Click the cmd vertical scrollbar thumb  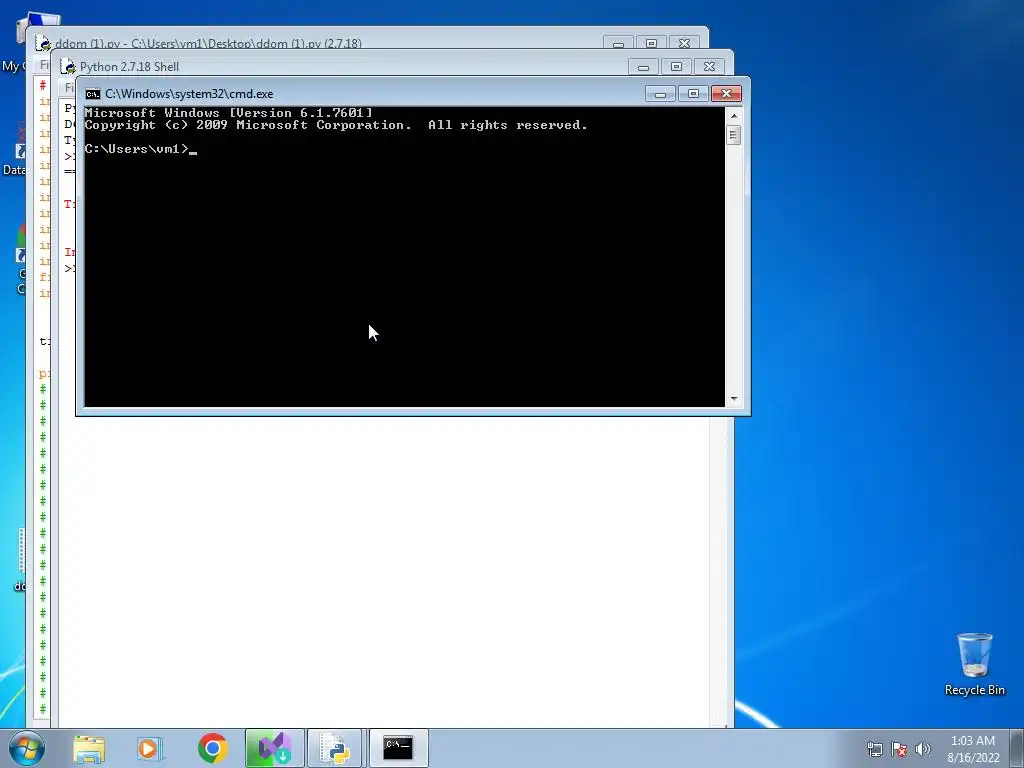coord(733,135)
